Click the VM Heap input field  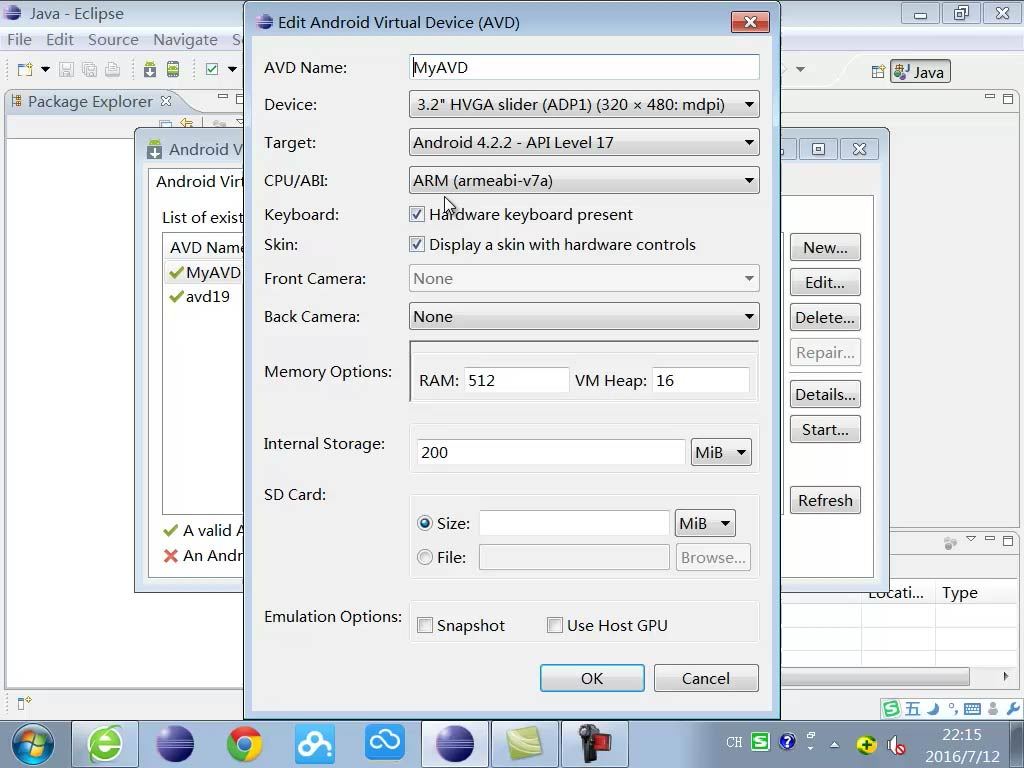(x=700, y=380)
